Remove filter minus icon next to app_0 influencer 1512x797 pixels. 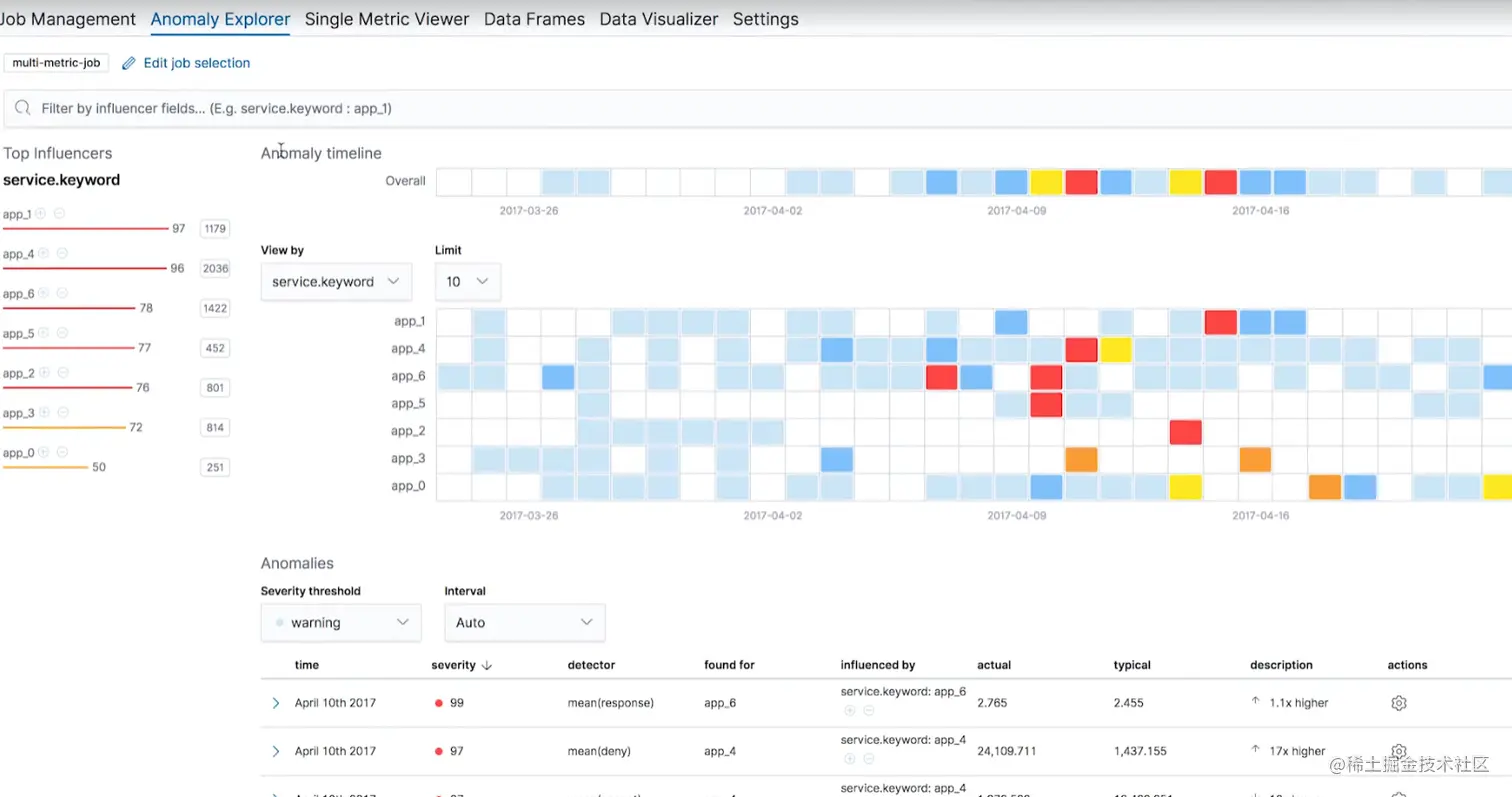[62, 452]
